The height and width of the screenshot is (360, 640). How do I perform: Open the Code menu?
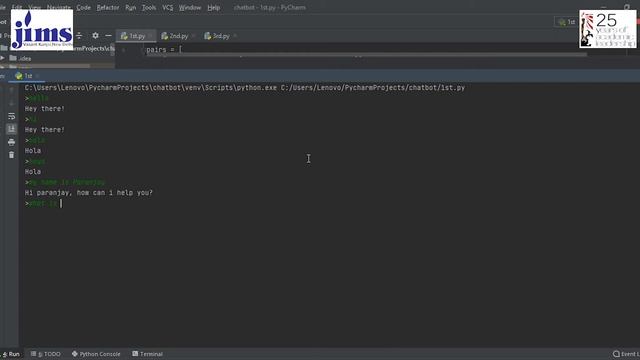83,7
